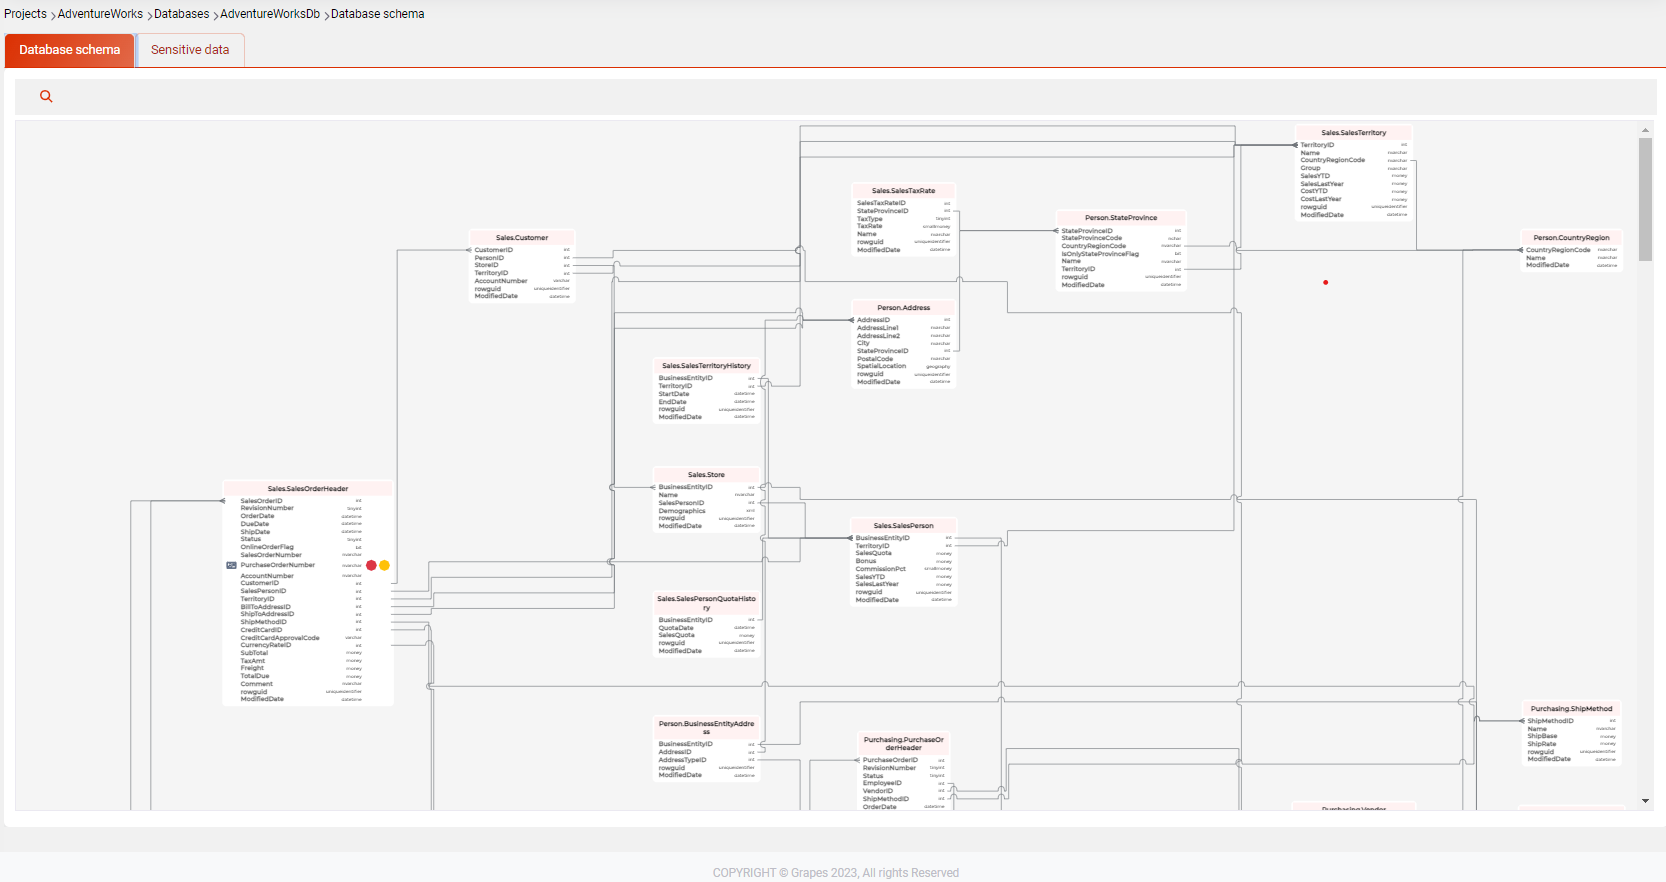Click the scrollbar up arrow
Viewport: 1666px width, 882px height.
coord(1645,130)
